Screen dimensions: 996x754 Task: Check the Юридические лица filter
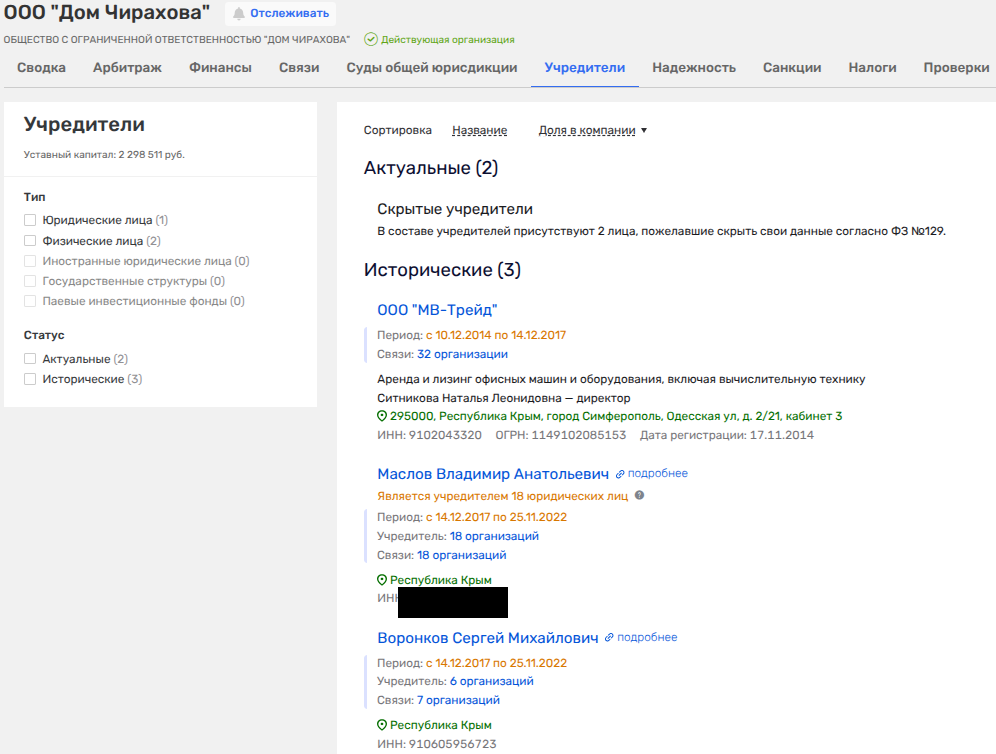tap(30, 220)
